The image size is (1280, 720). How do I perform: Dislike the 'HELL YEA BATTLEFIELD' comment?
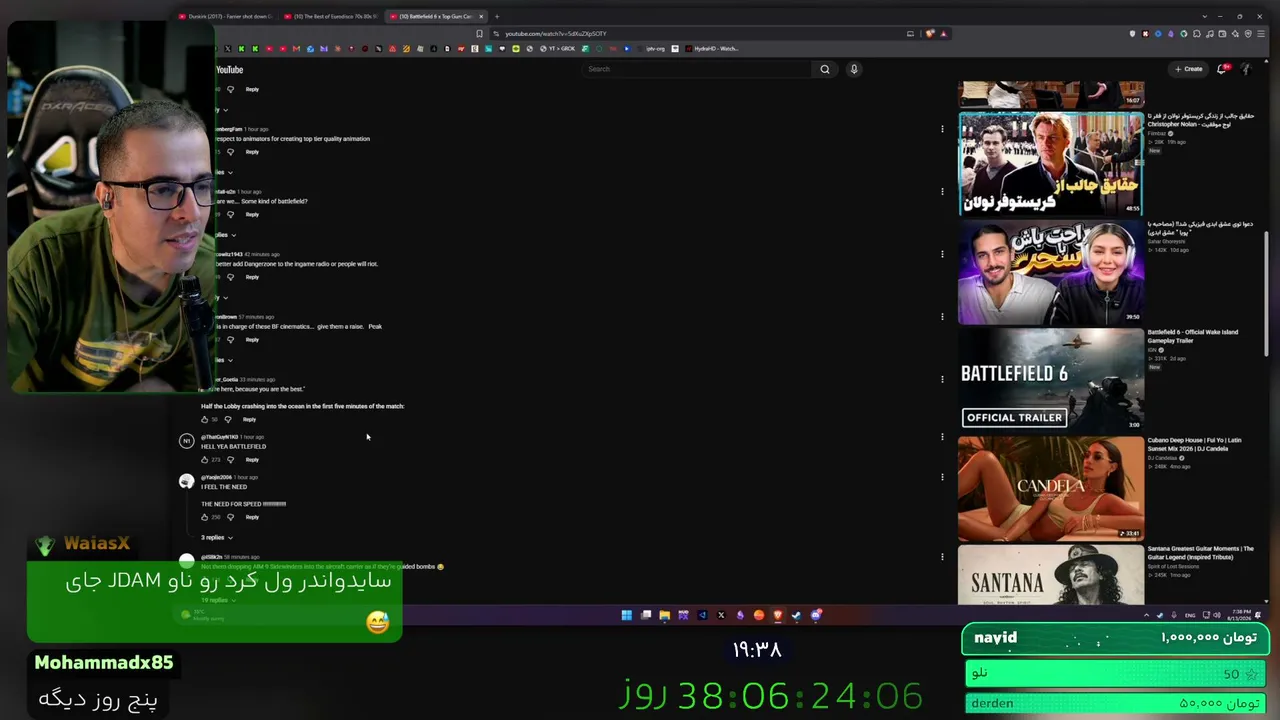click(230, 460)
